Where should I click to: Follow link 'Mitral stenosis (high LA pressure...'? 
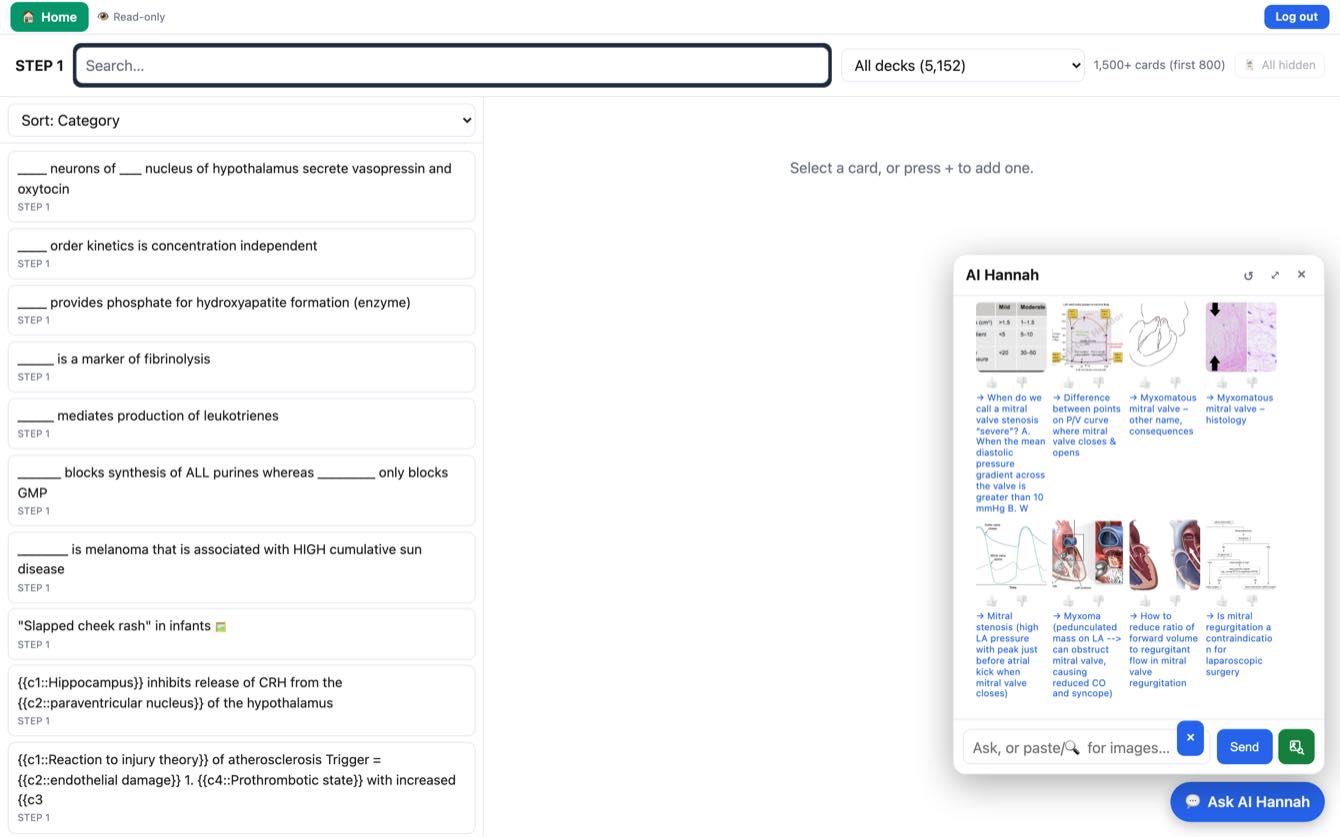(1010, 655)
